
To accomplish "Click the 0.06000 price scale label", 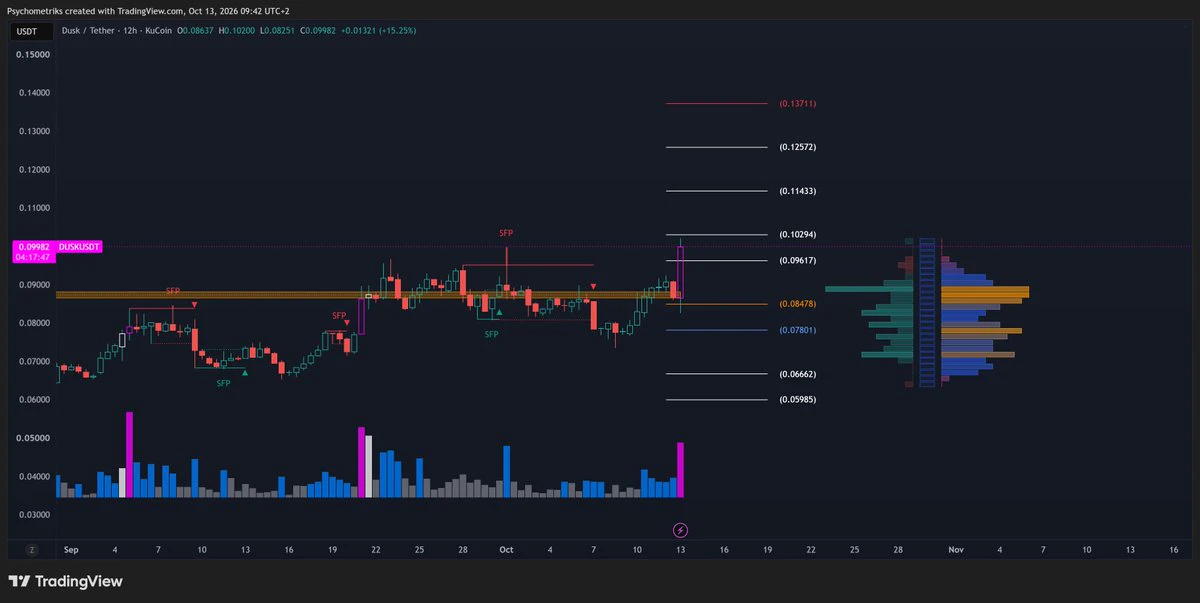I will point(34,400).
